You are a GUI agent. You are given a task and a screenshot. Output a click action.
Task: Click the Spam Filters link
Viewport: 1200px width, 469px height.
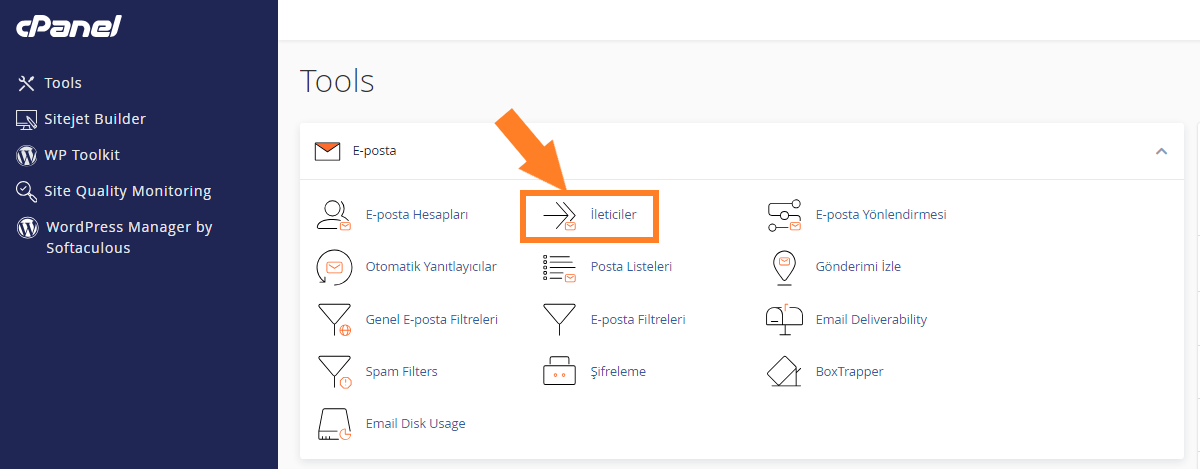pos(402,372)
